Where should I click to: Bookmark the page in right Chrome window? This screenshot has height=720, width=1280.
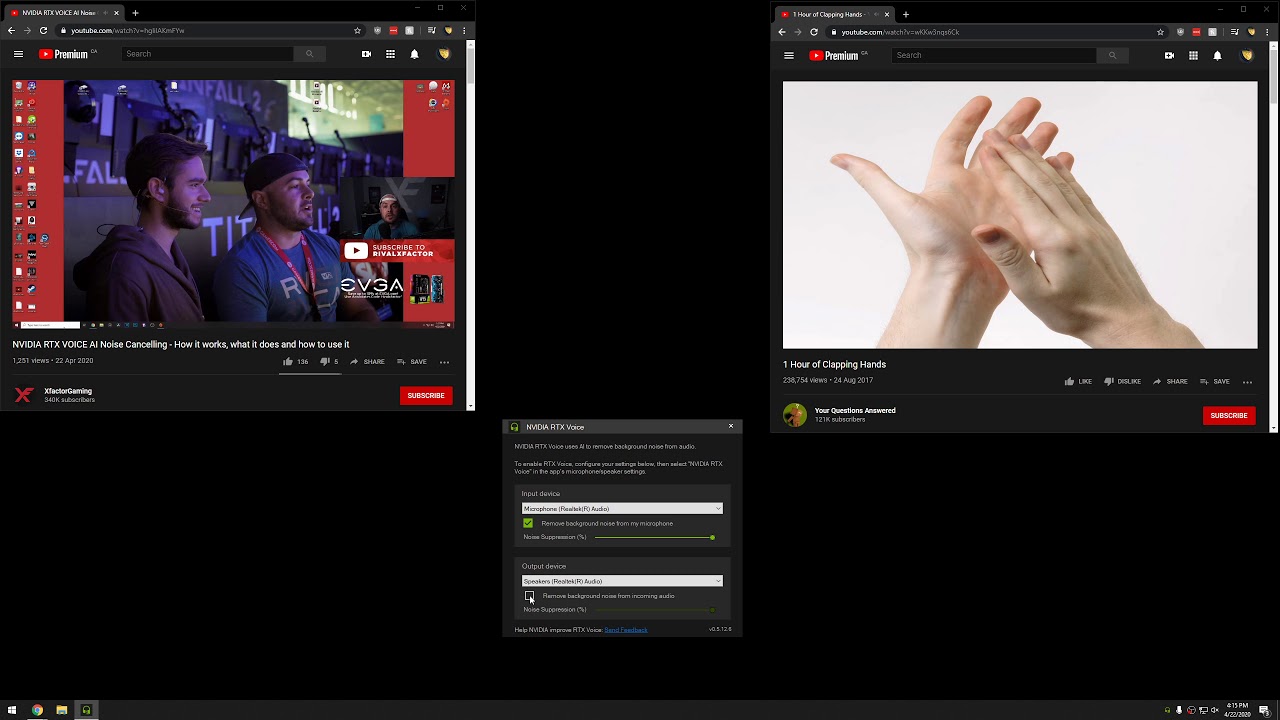(x=1161, y=32)
